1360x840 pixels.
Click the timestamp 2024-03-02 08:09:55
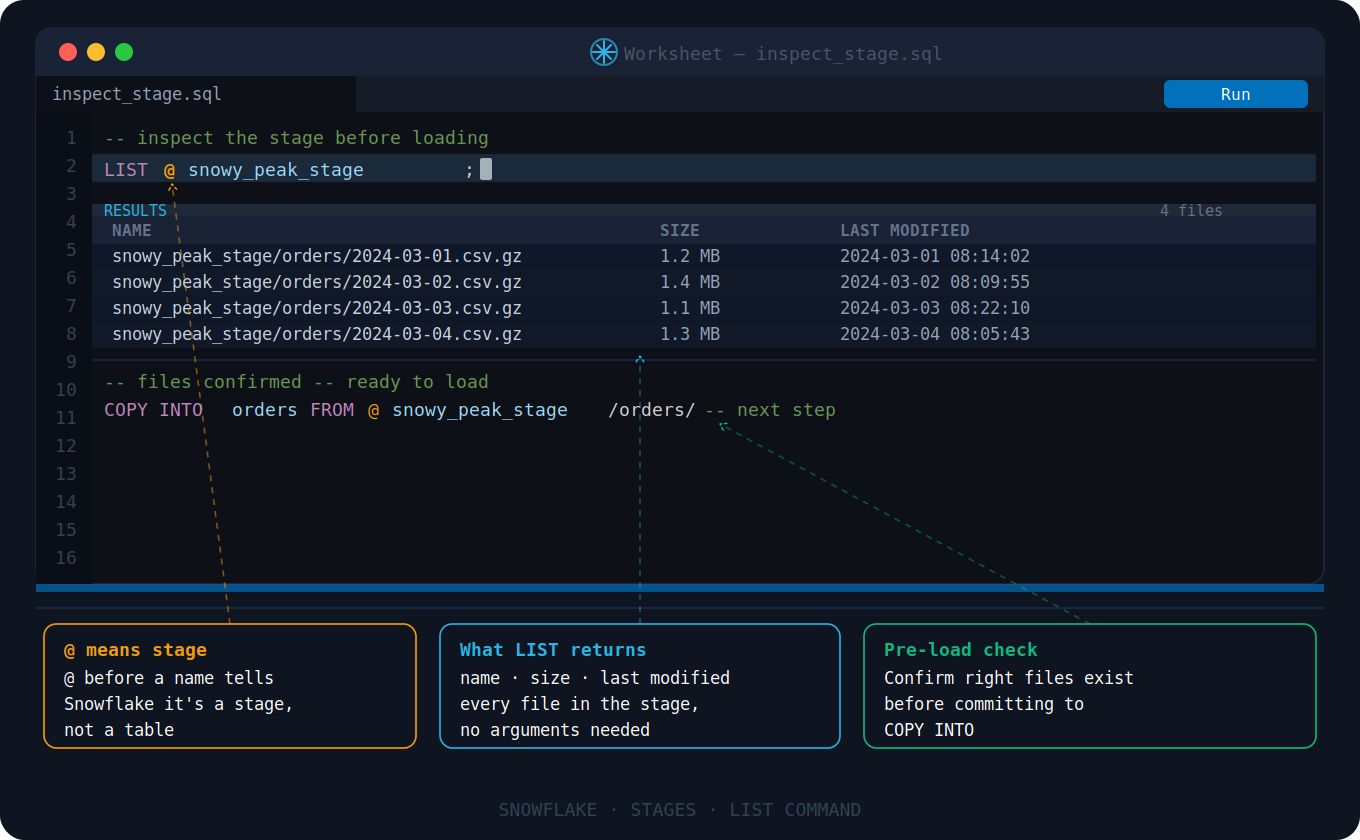tap(935, 282)
